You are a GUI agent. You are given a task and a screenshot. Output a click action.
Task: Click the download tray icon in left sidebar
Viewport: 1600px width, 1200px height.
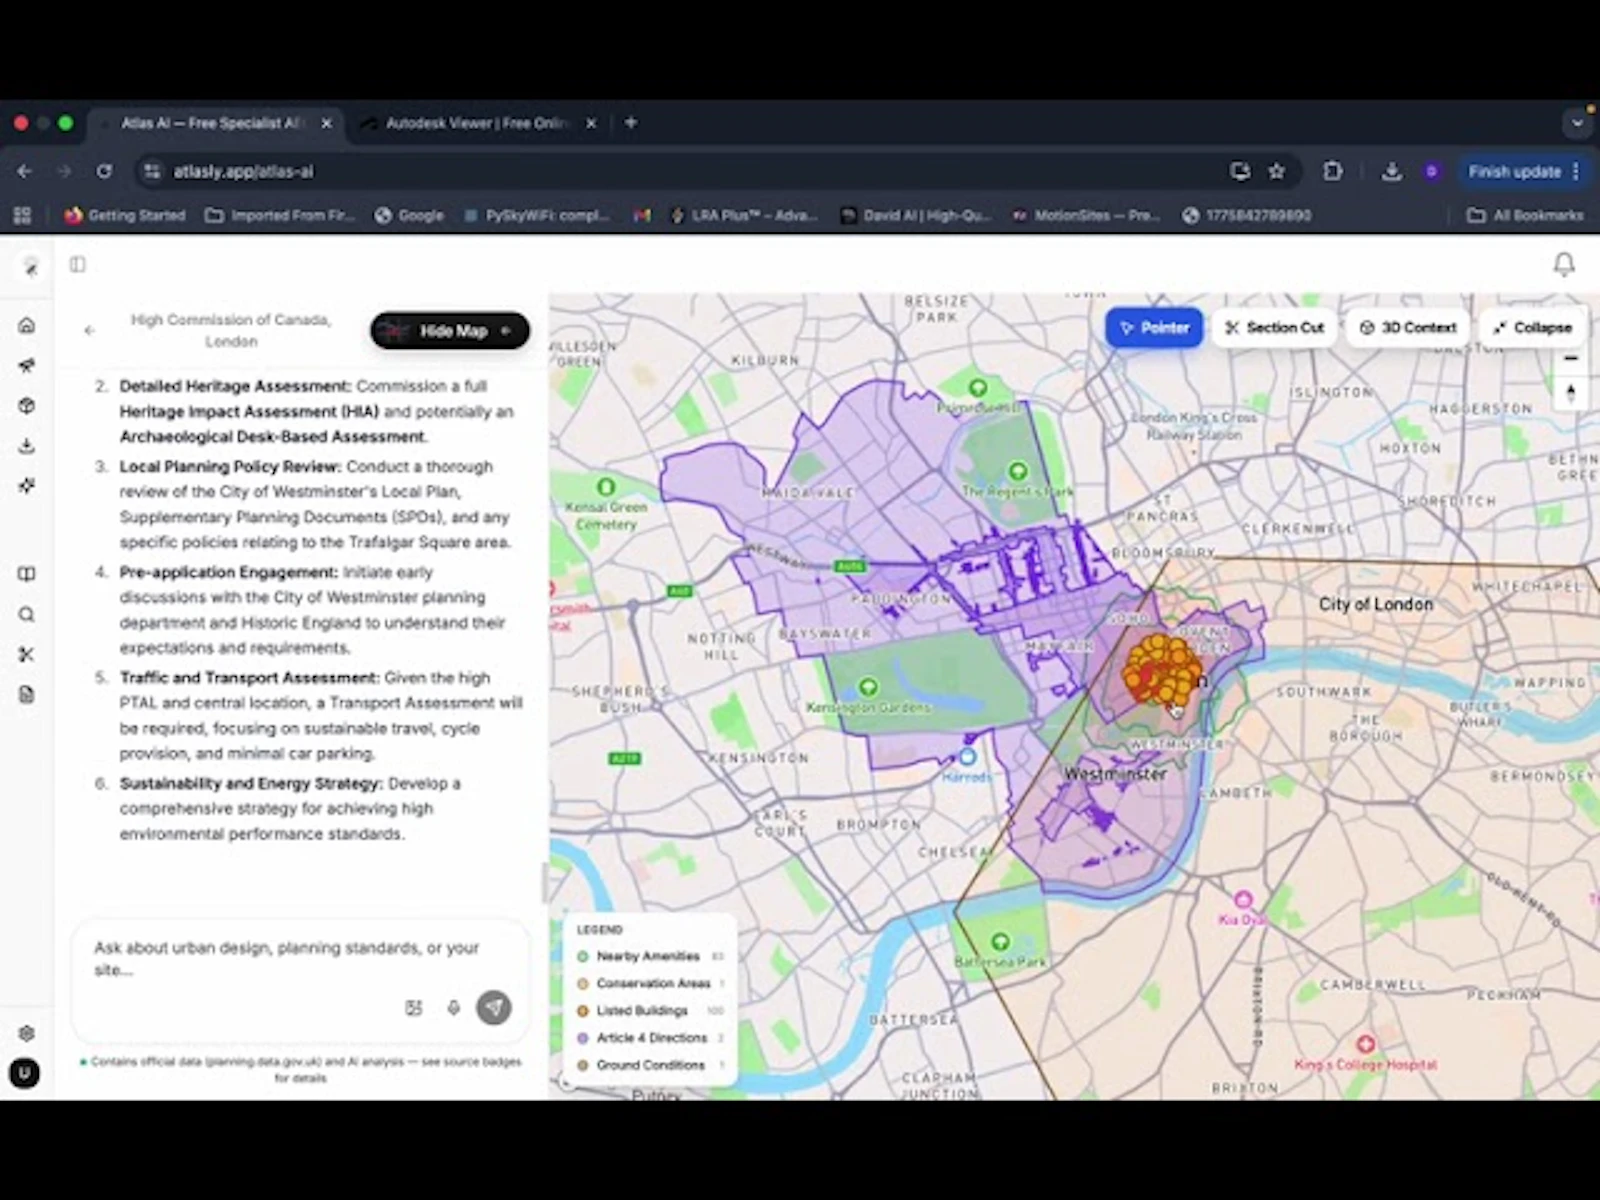[x=27, y=446]
